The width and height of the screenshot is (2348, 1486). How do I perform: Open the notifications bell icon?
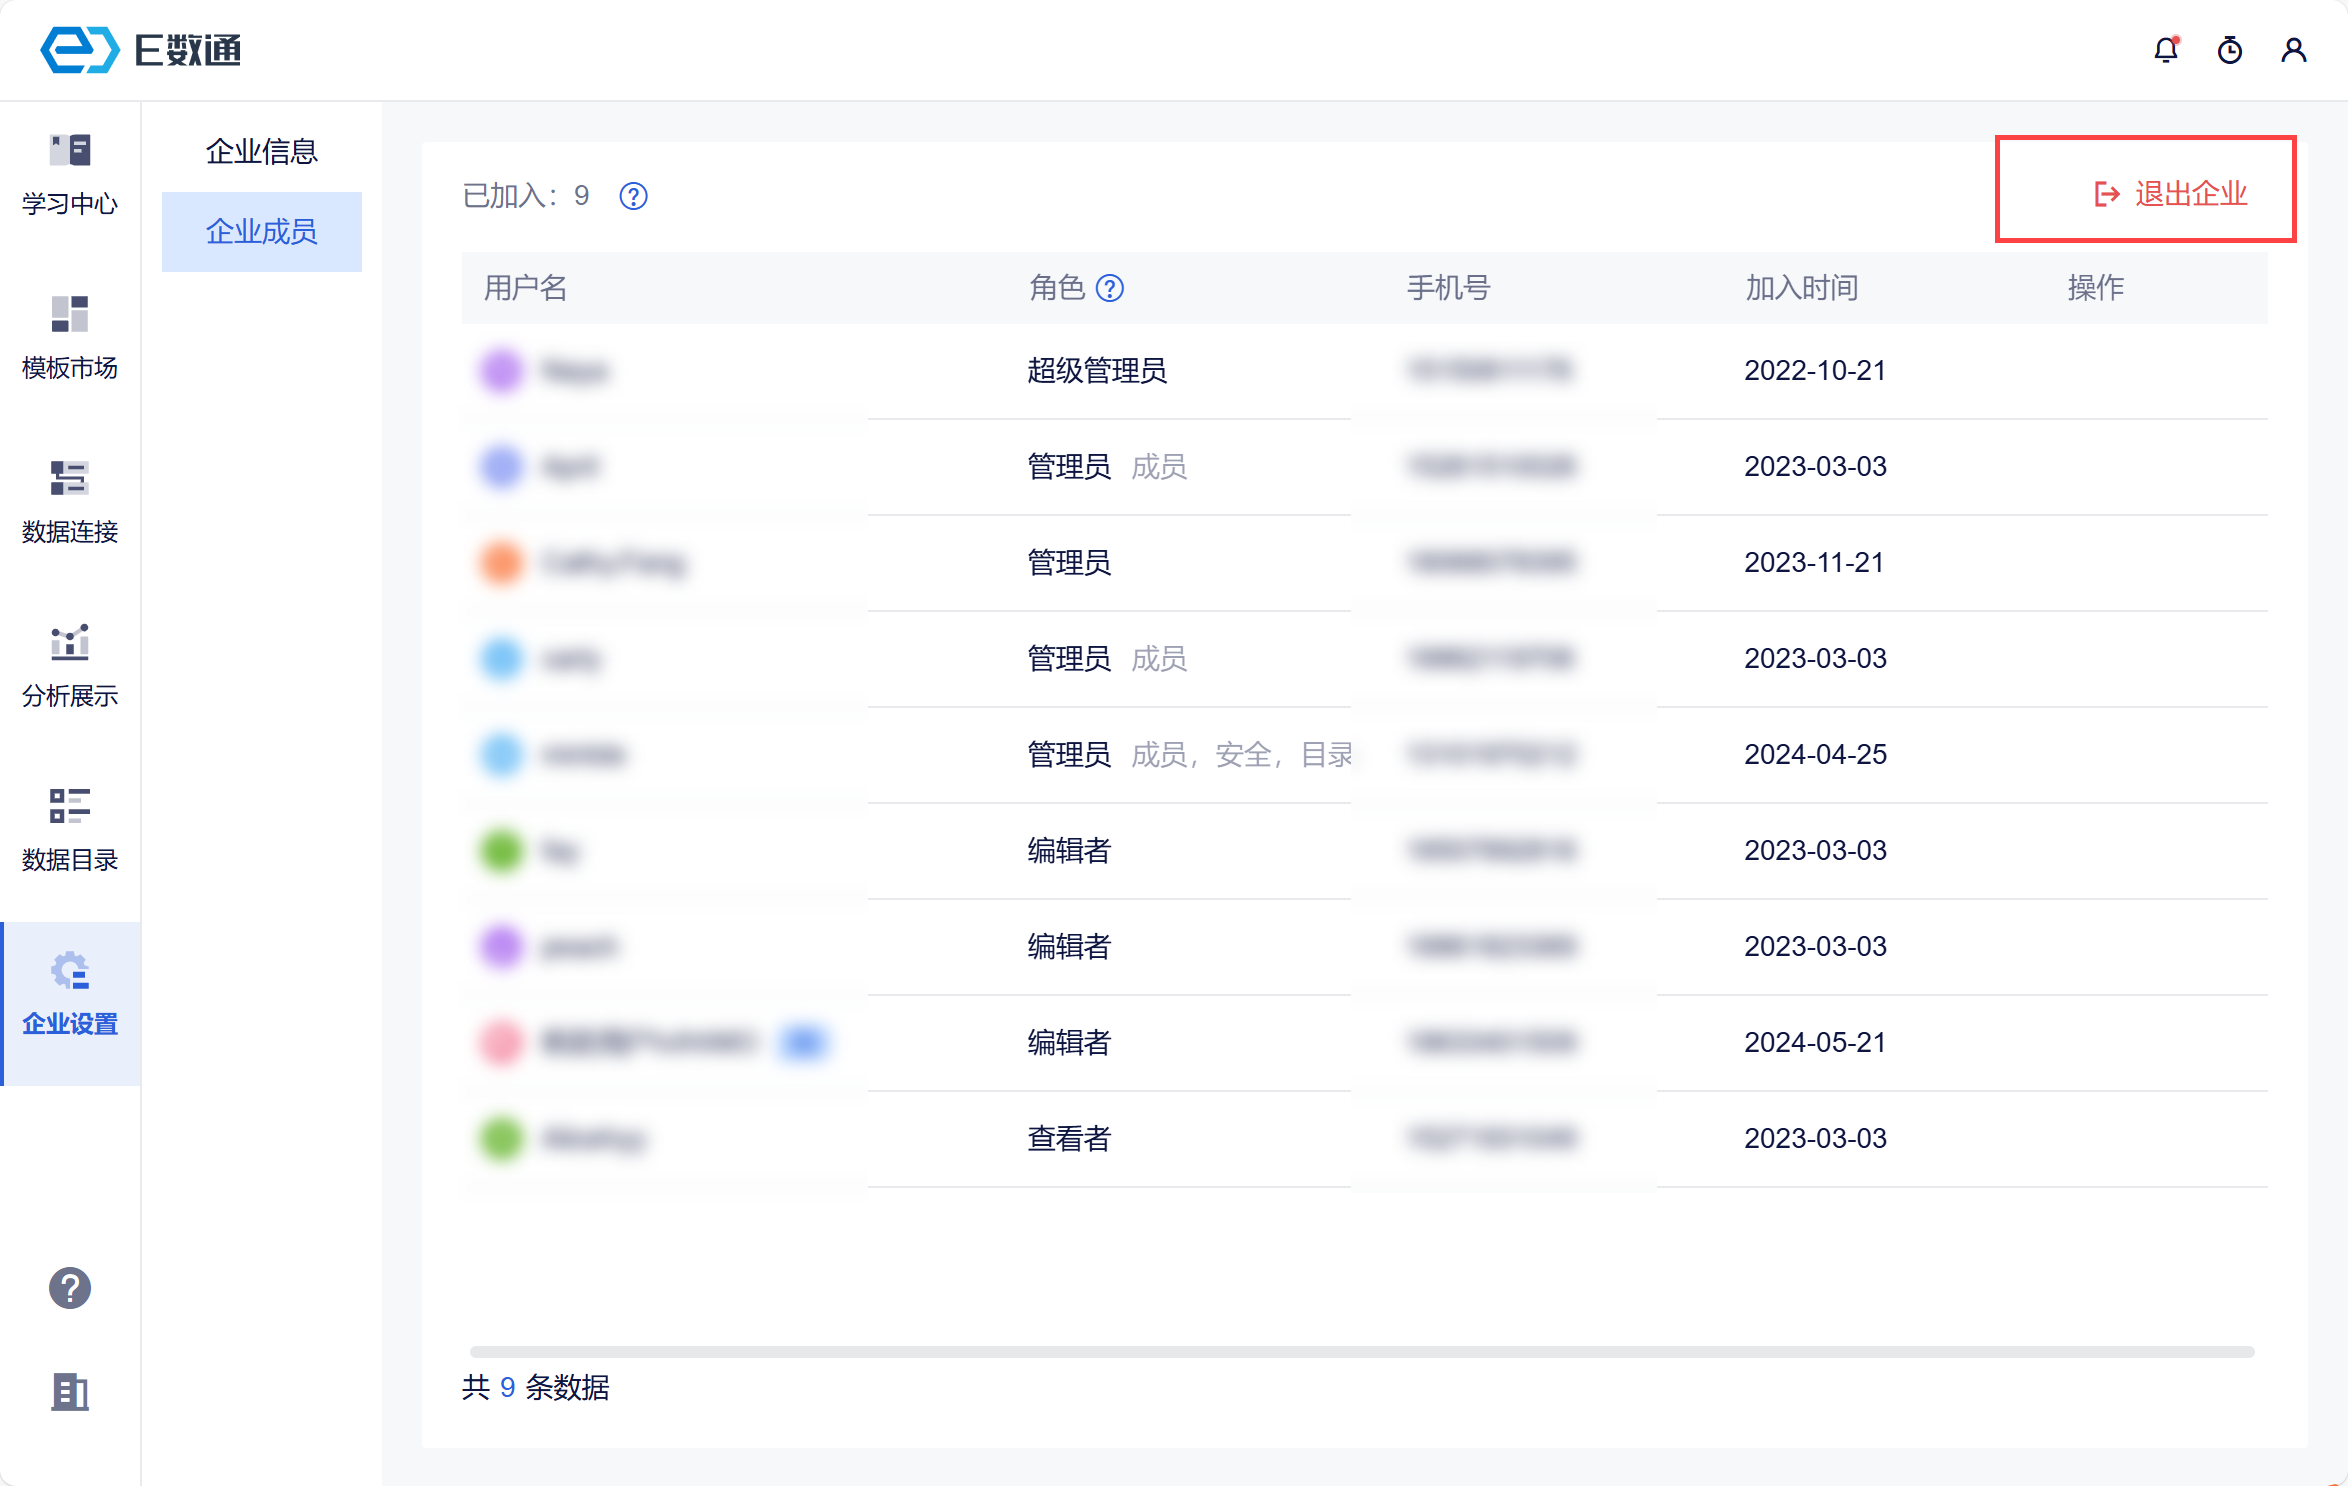(x=2165, y=50)
